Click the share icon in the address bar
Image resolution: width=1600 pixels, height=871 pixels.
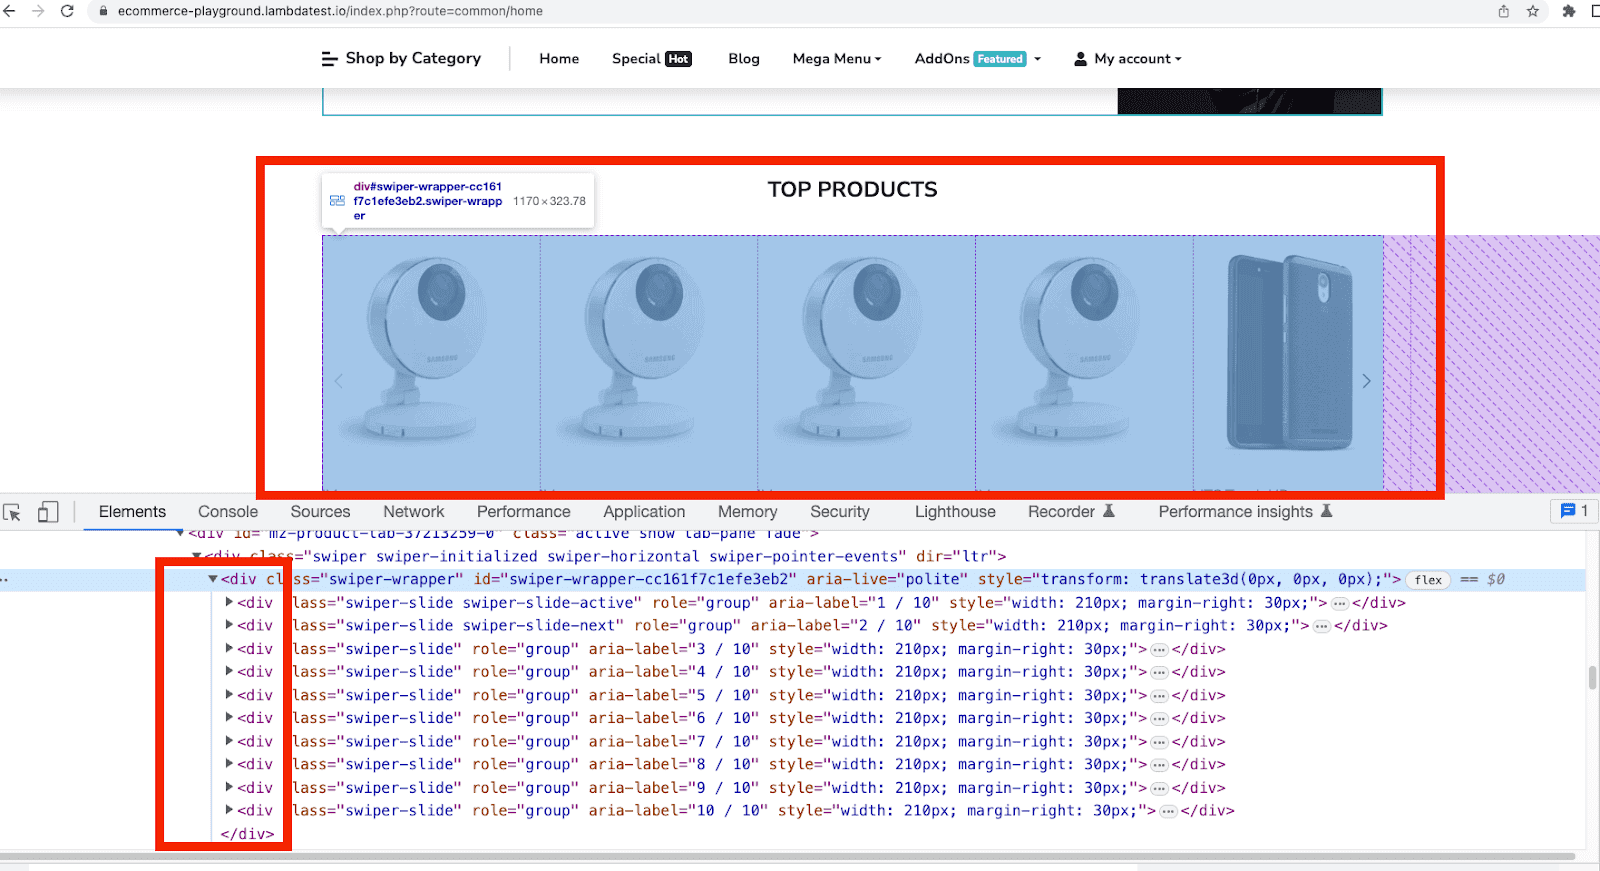click(x=1503, y=11)
